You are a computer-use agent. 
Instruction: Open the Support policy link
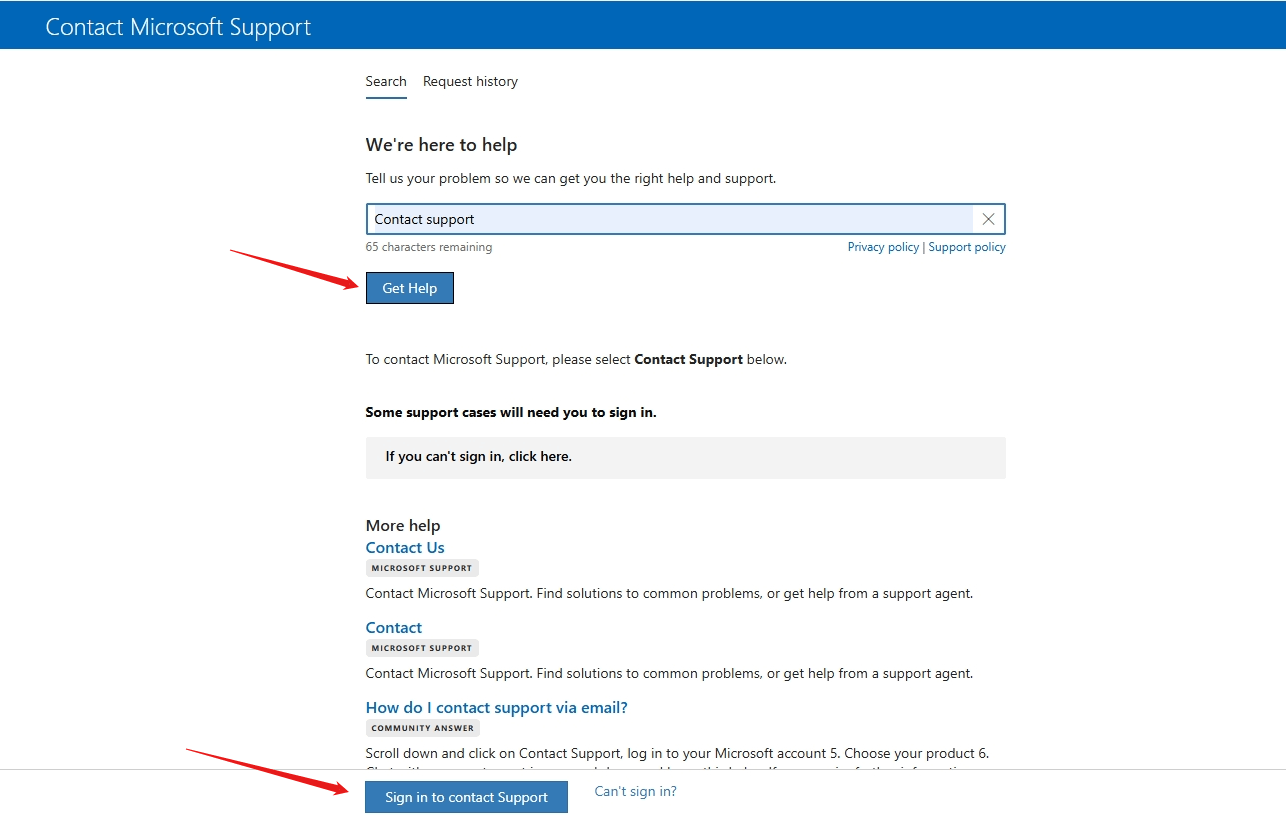[x=967, y=246]
